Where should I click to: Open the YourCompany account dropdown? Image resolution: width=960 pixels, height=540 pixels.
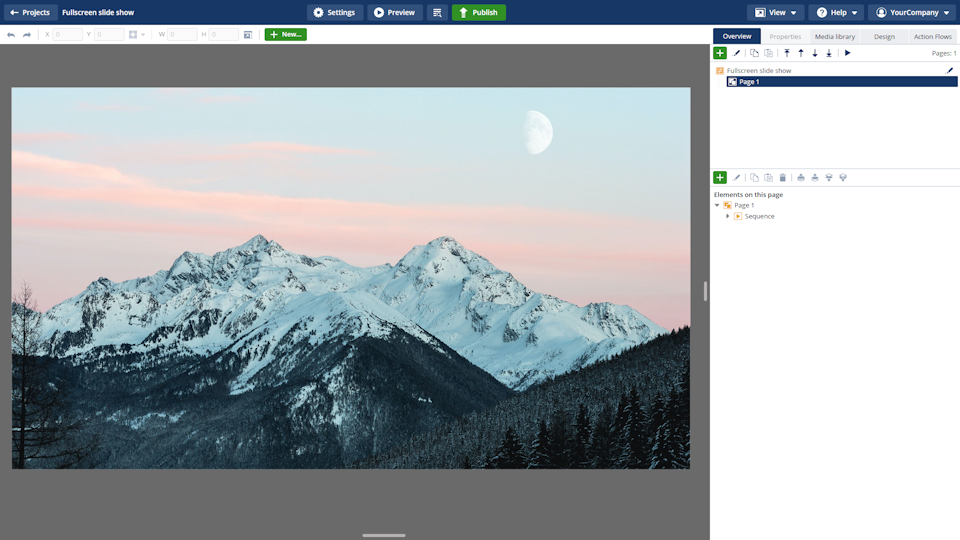[x=913, y=13]
